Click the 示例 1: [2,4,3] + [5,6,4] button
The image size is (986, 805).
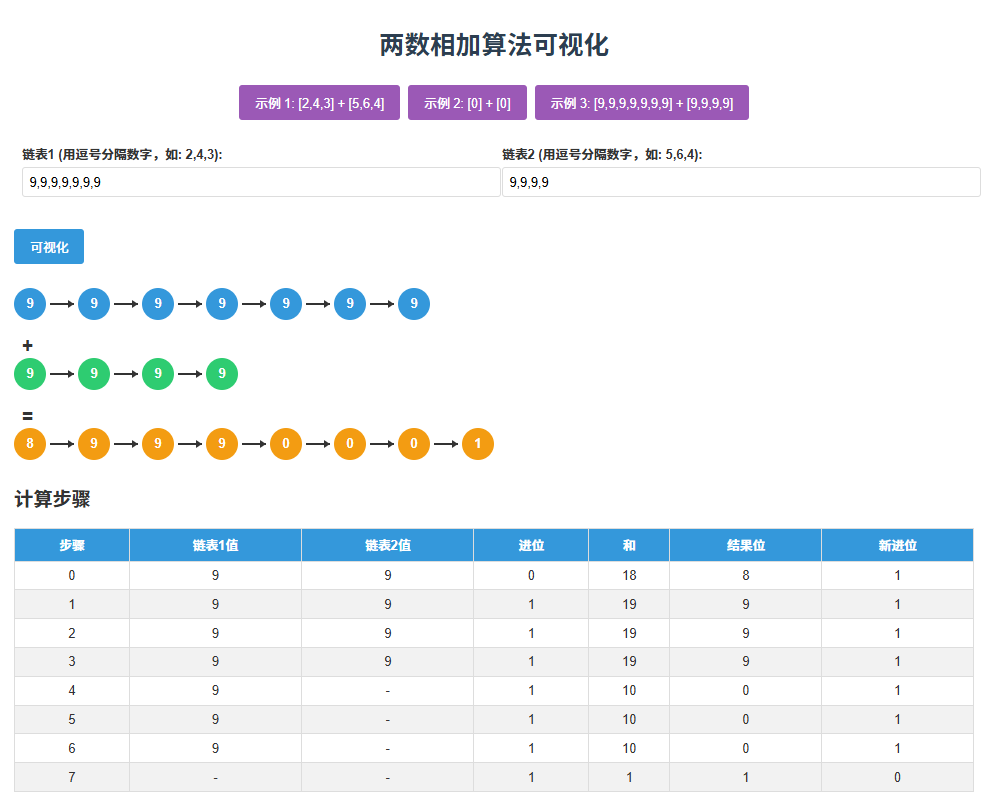click(x=319, y=102)
